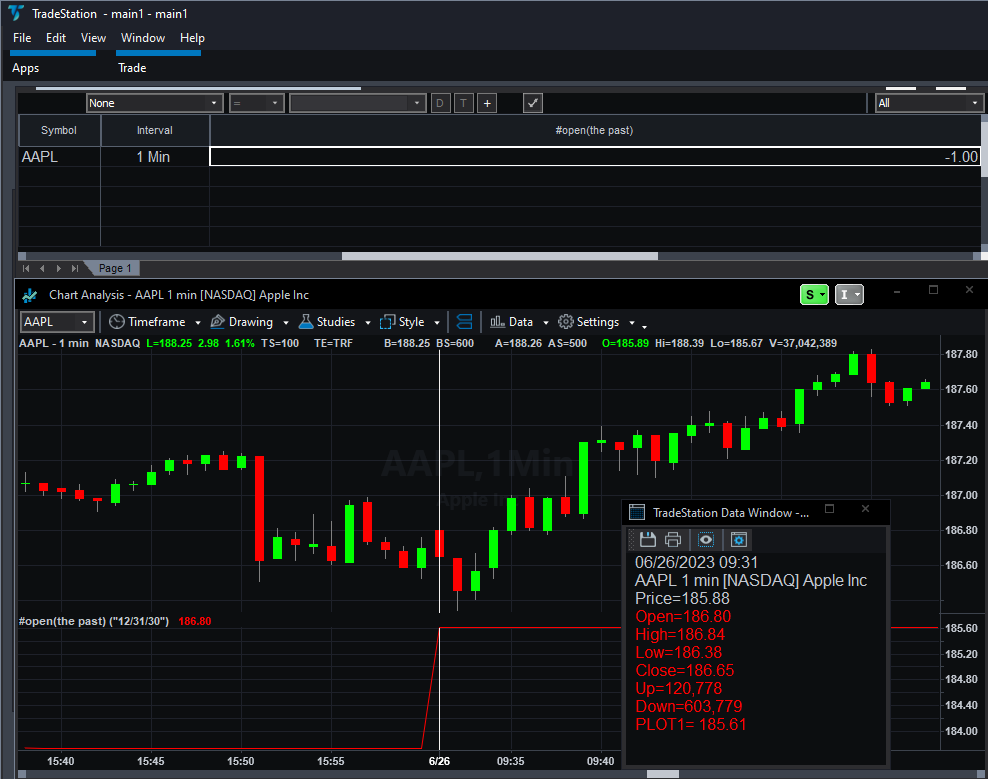This screenshot has height=779, width=988.
Task: Click the Timeframe dropdown arrow
Action: 198,323
